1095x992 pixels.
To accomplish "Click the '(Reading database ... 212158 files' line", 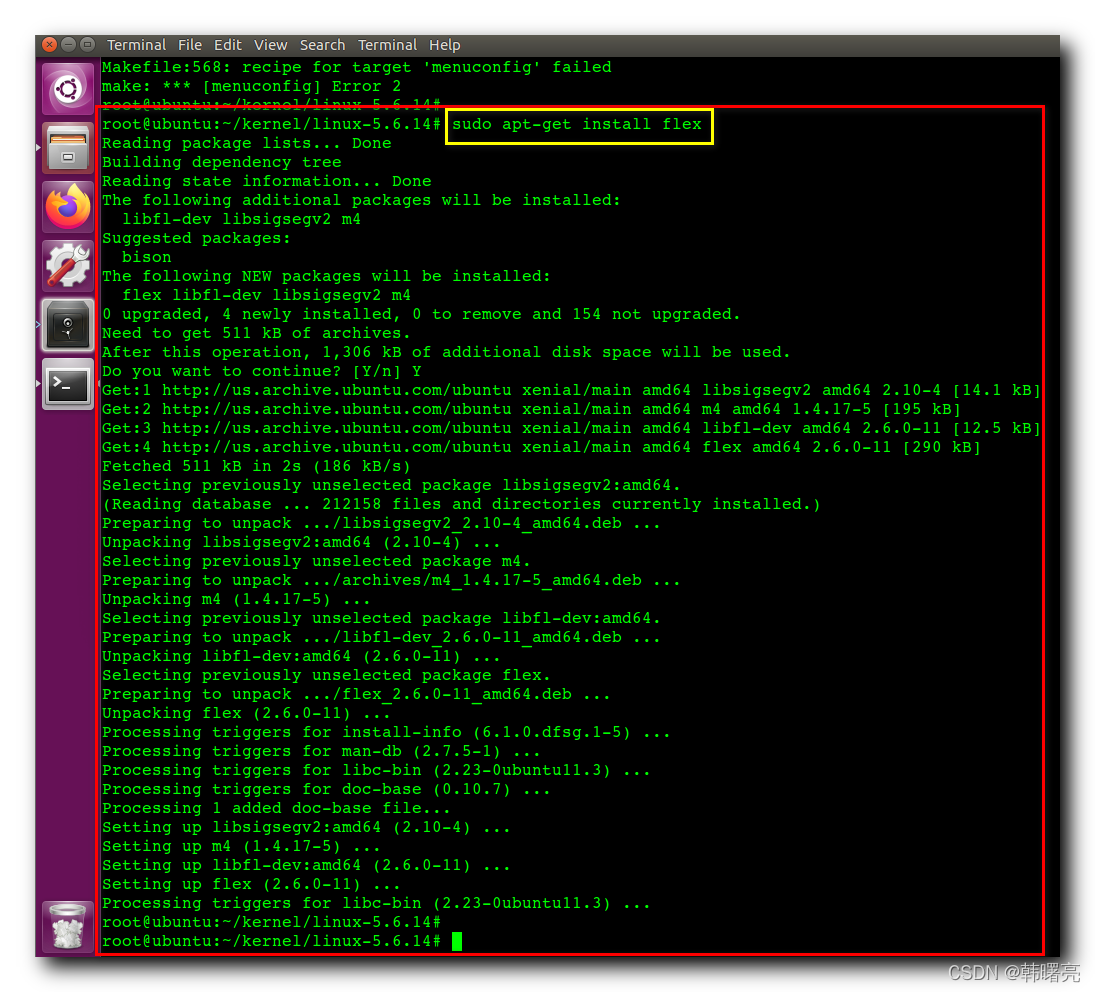I will click(462, 504).
